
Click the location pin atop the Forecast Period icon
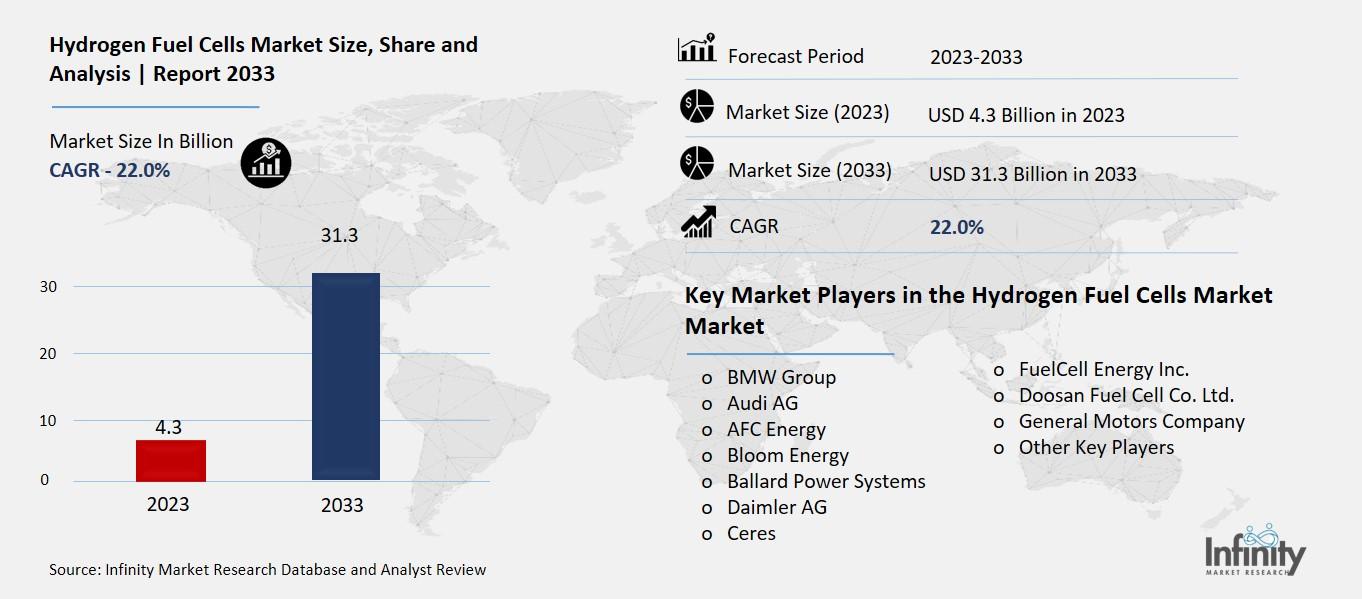[x=710, y=35]
